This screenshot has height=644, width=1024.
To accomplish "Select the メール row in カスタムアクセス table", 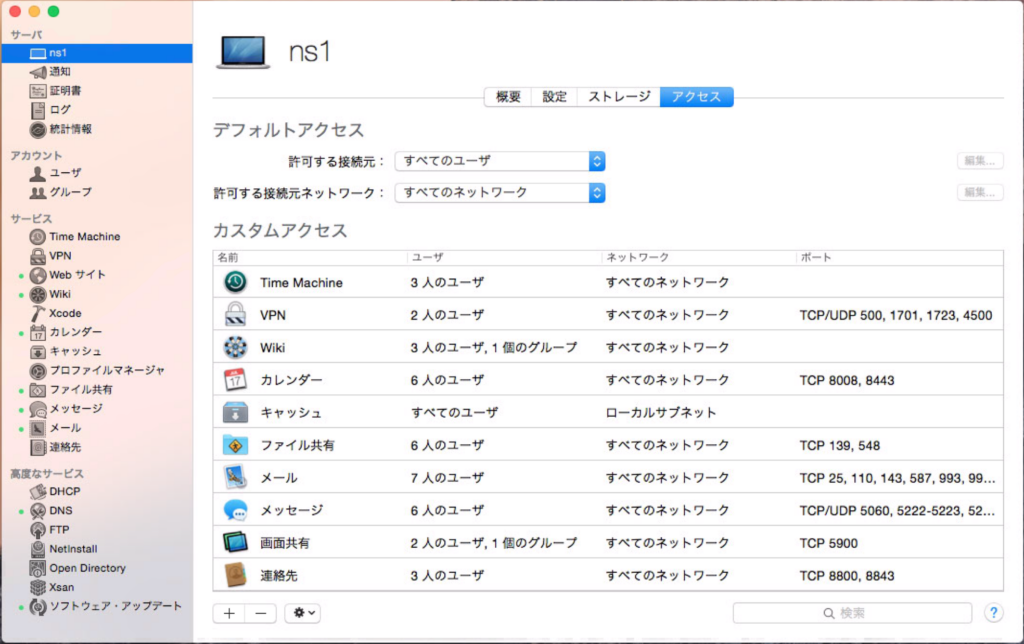I will tap(608, 478).
